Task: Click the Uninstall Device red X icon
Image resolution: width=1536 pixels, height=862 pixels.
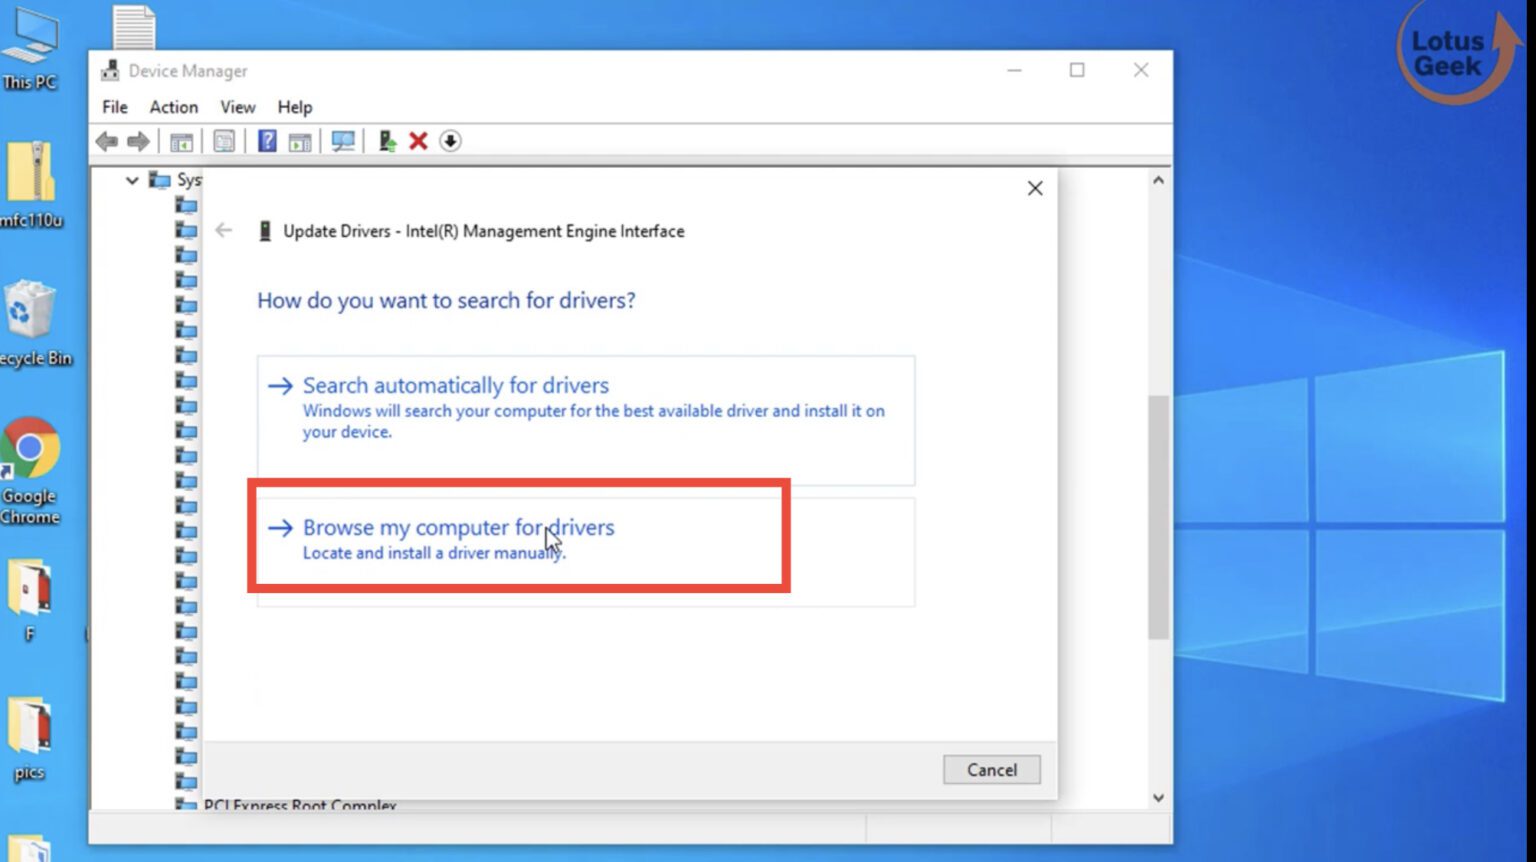Action: [x=417, y=141]
